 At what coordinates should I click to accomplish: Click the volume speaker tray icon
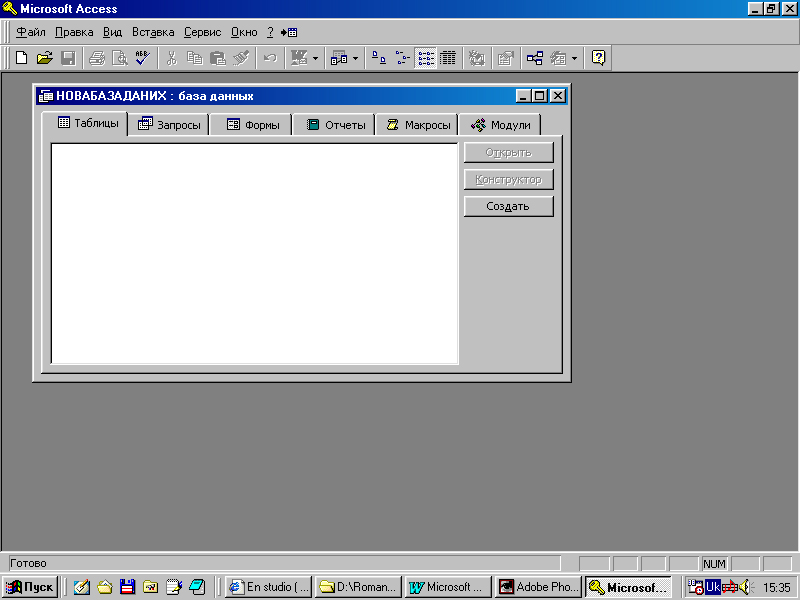tap(746, 587)
